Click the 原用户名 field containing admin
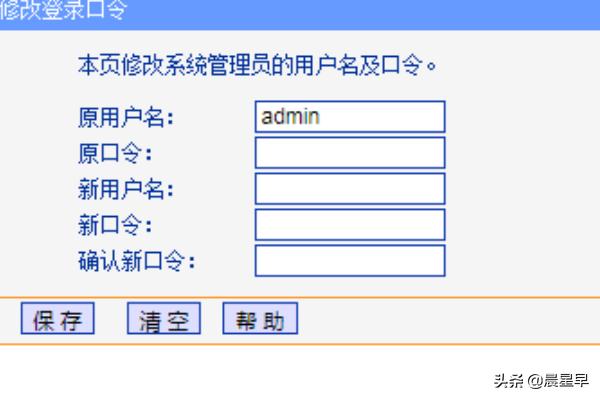The image size is (600, 400). tap(349, 117)
